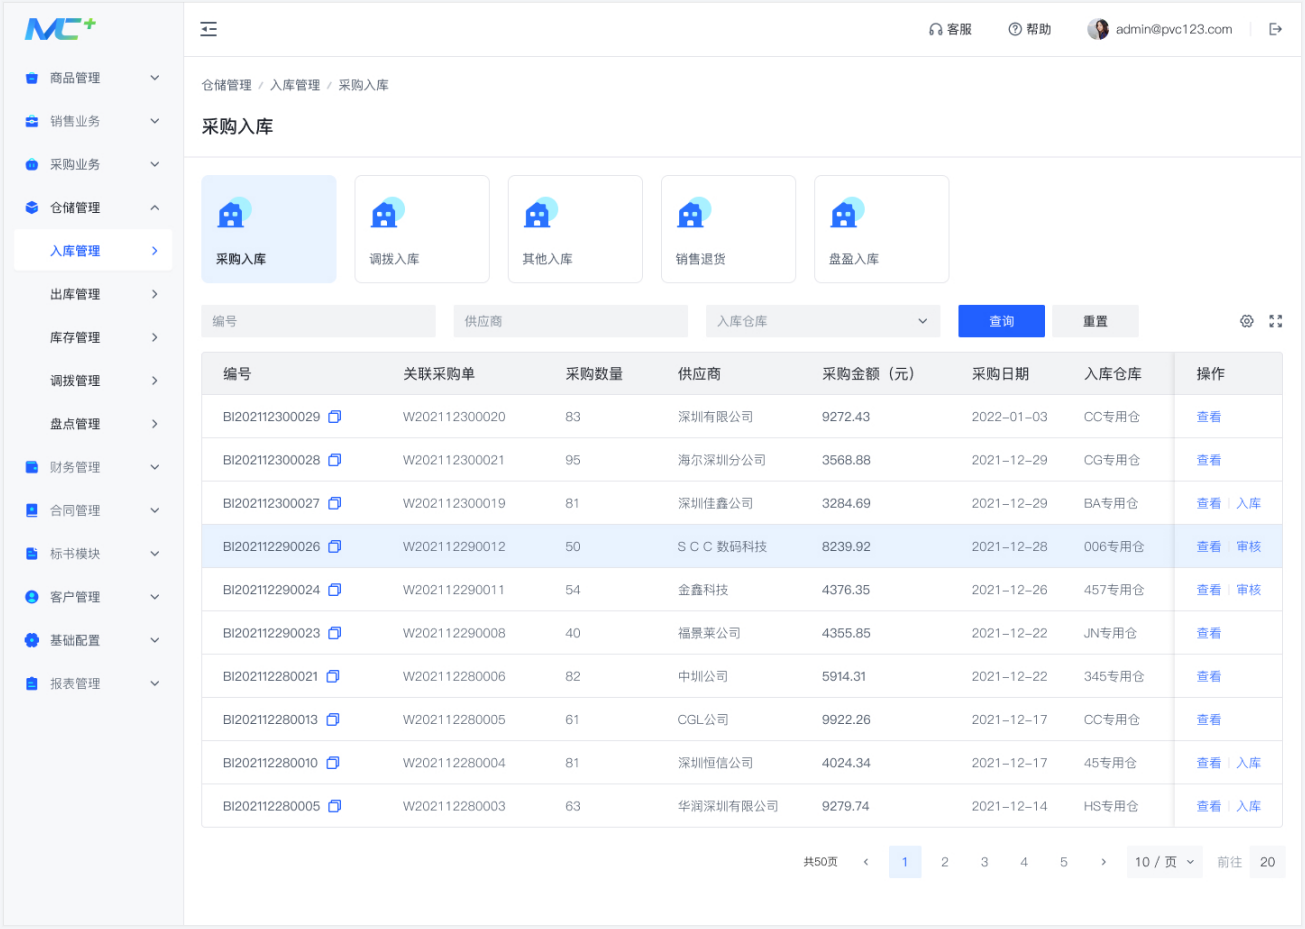Copy number BI202112280013 with copy icon

(333, 719)
